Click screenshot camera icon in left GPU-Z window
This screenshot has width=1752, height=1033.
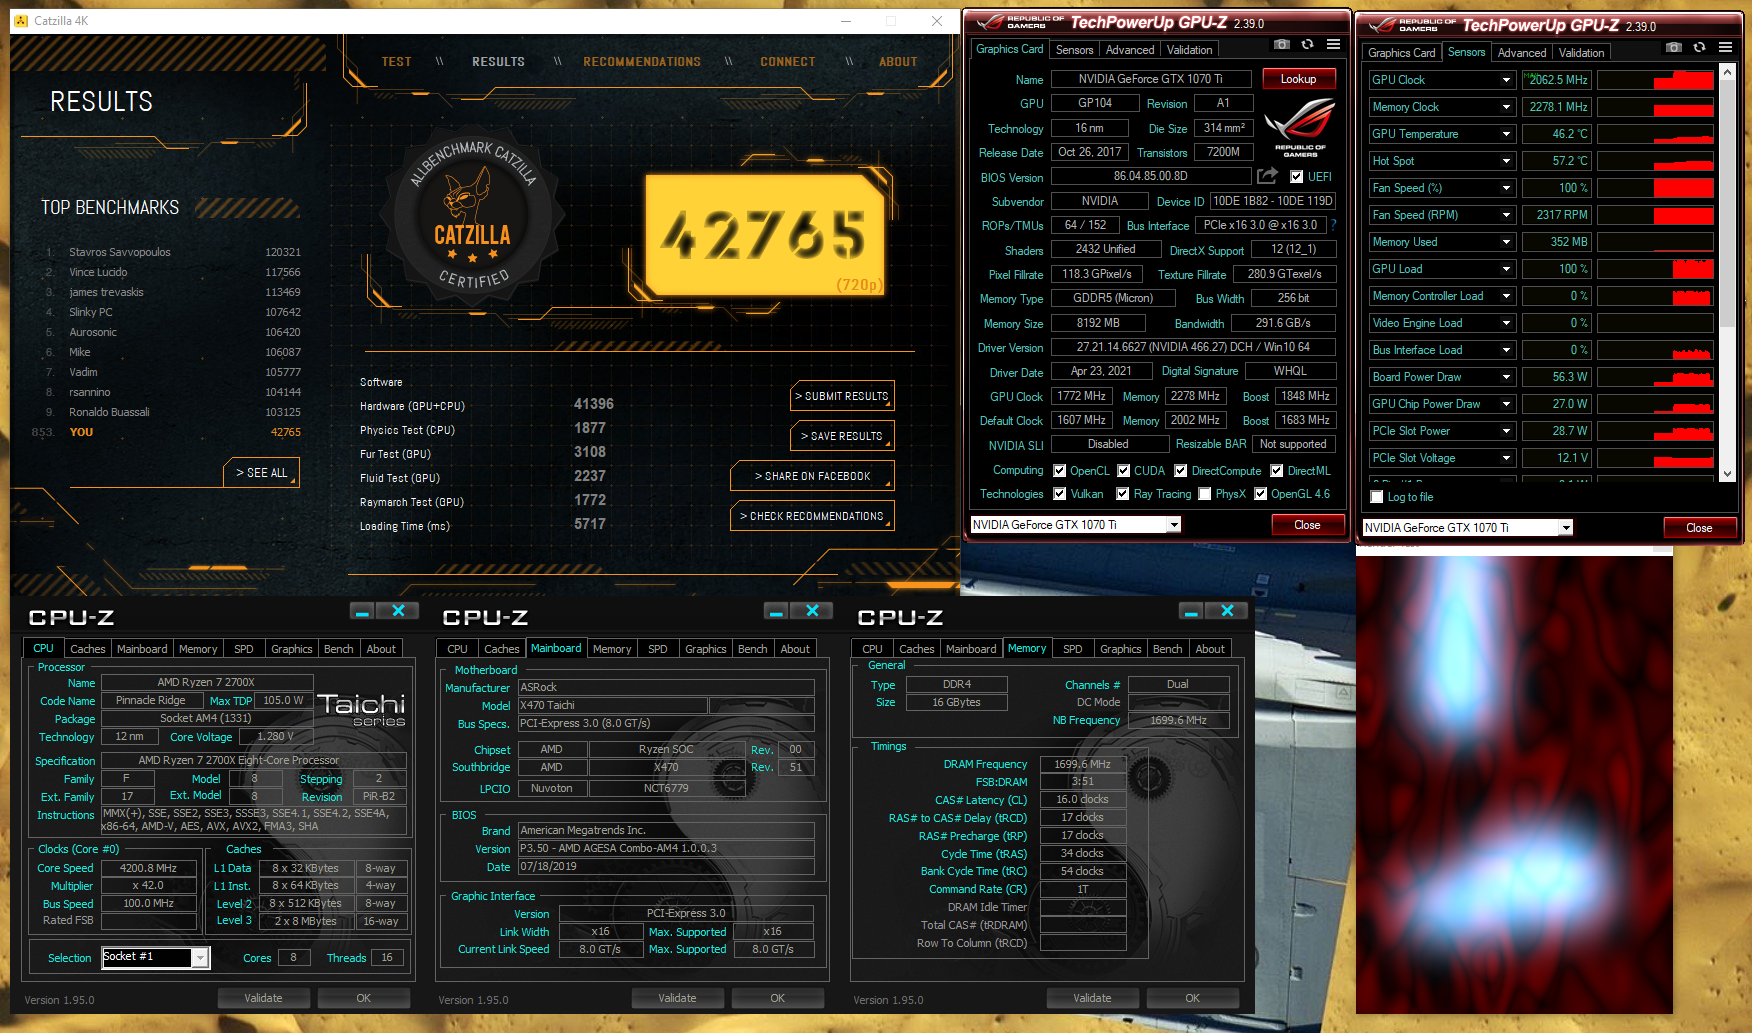pyautogui.click(x=1282, y=45)
